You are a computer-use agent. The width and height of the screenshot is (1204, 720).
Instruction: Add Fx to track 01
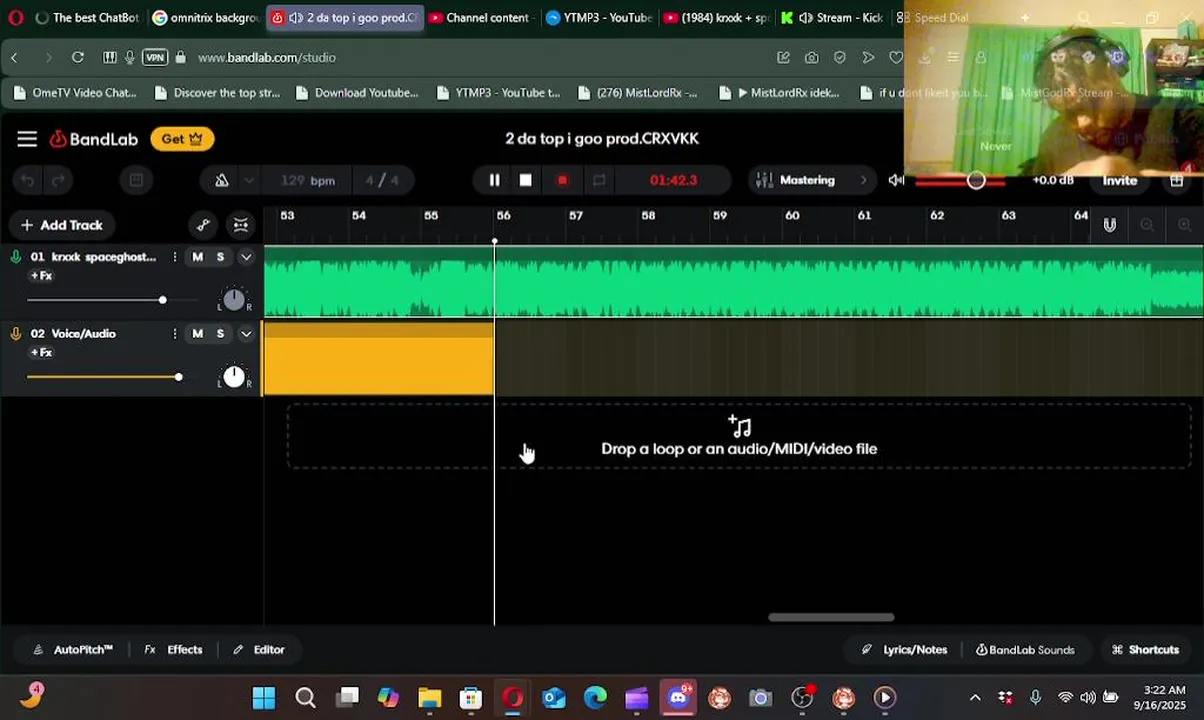pos(41,276)
